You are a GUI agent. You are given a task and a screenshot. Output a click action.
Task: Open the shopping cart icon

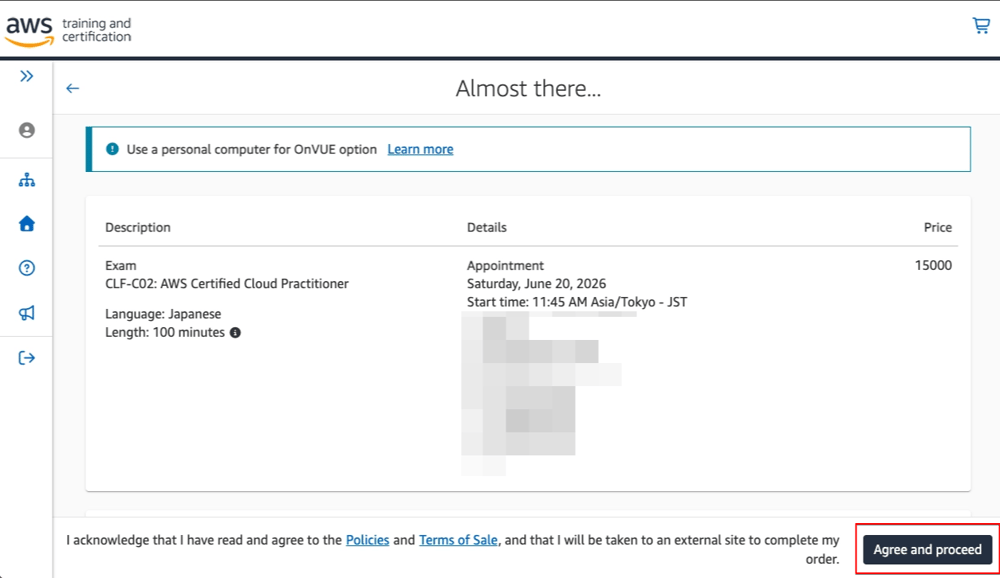point(981,26)
